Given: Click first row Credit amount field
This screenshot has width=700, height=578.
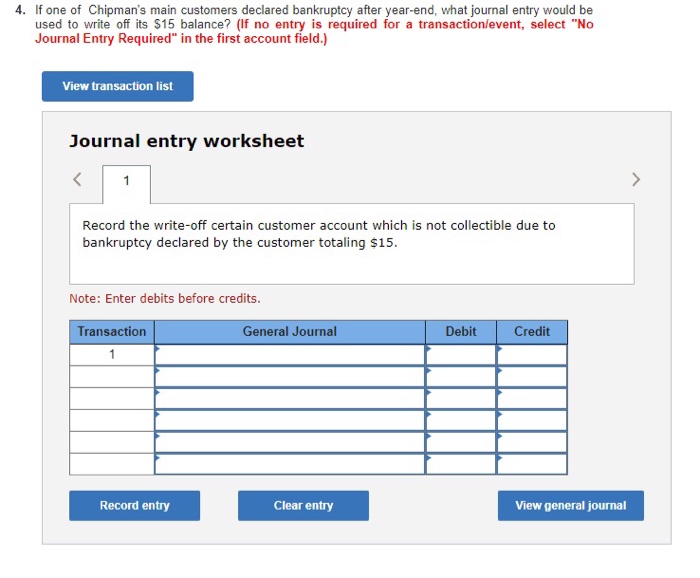Looking at the screenshot, I should pyautogui.click(x=532, y=355).
